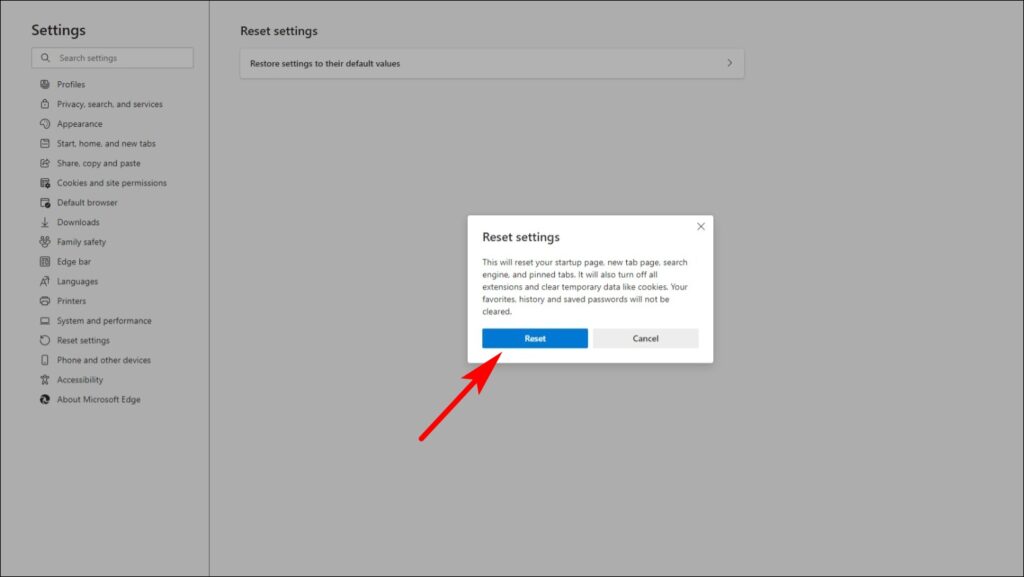Viewport: 1024px width, 577px height.
Task: Click the Profiles icon in sidebar
Action: click(44, 84)
